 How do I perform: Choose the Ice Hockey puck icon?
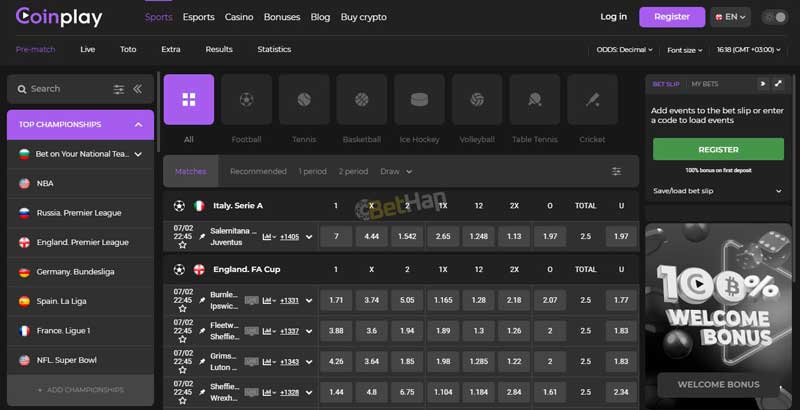(x=419, y=99)
